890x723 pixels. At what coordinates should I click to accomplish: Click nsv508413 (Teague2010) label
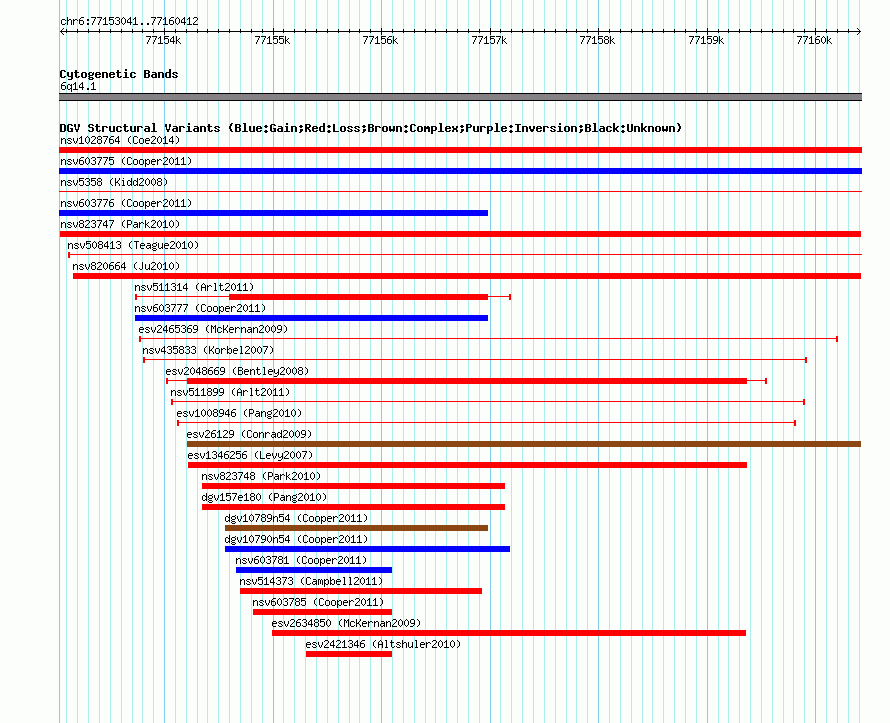133,245
